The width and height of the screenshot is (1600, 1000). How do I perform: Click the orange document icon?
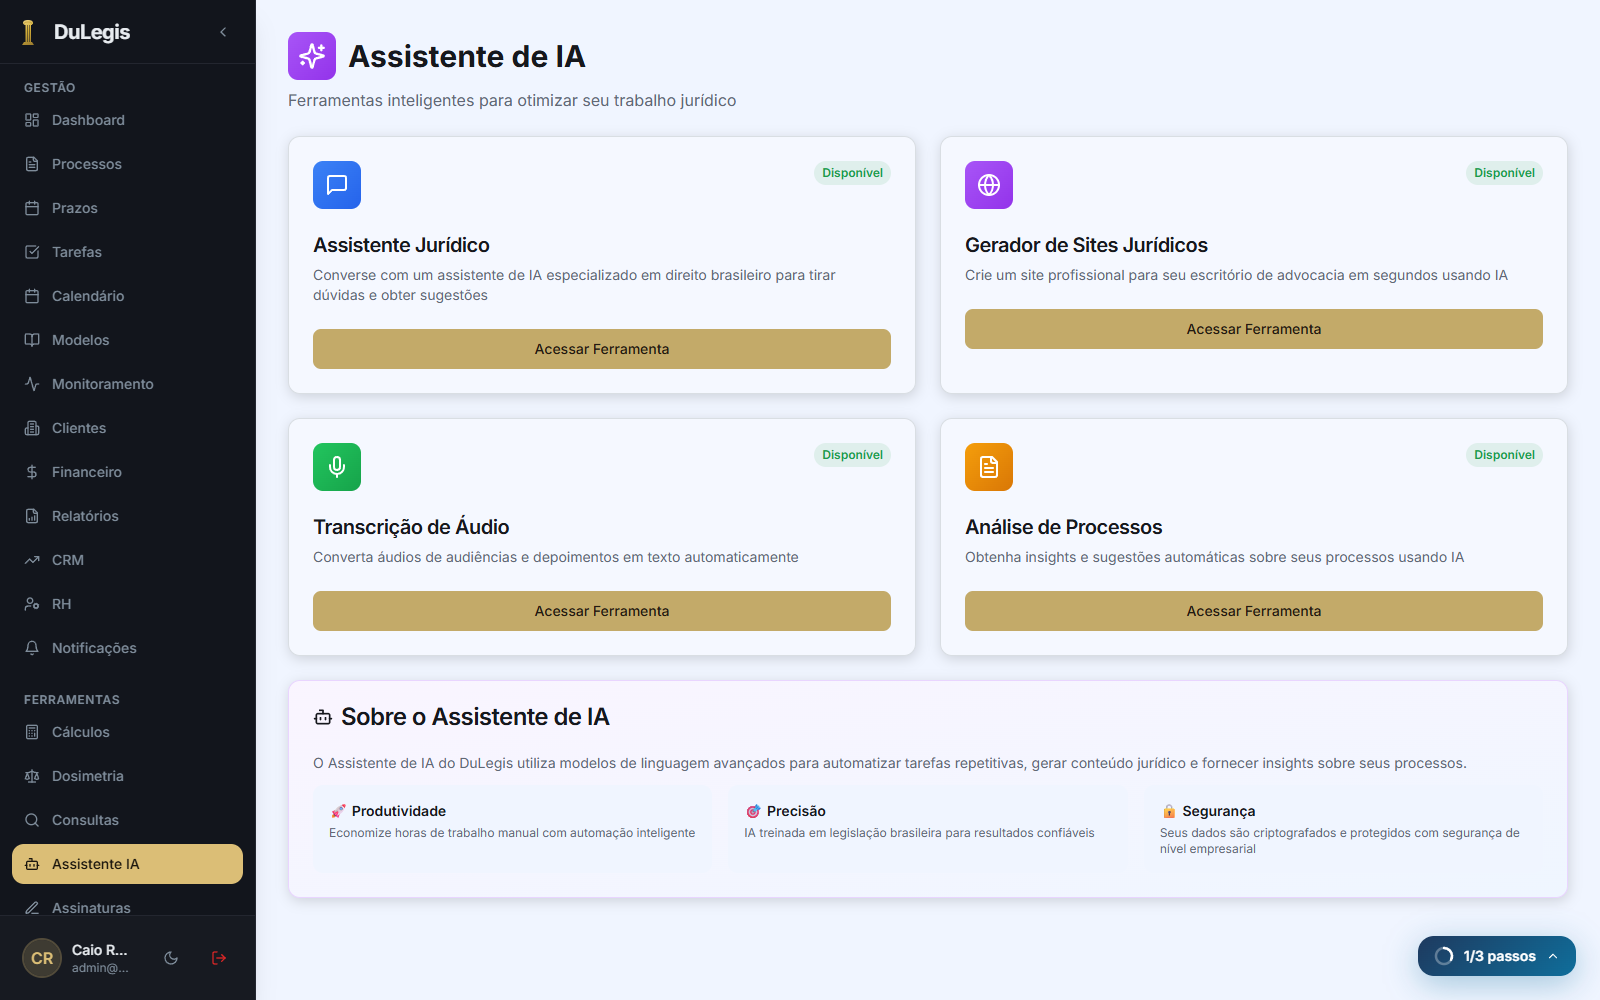989,467
